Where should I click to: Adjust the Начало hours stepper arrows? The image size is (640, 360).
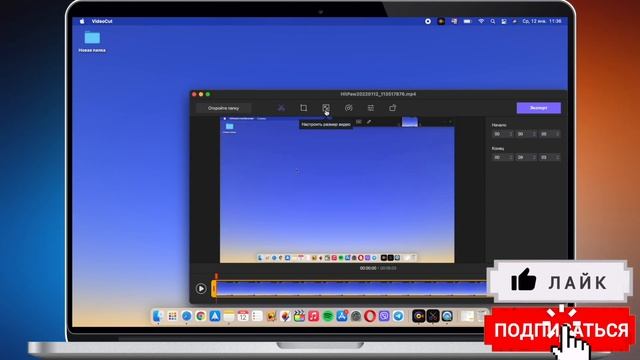pyautogui.click(x=511, y=134)
